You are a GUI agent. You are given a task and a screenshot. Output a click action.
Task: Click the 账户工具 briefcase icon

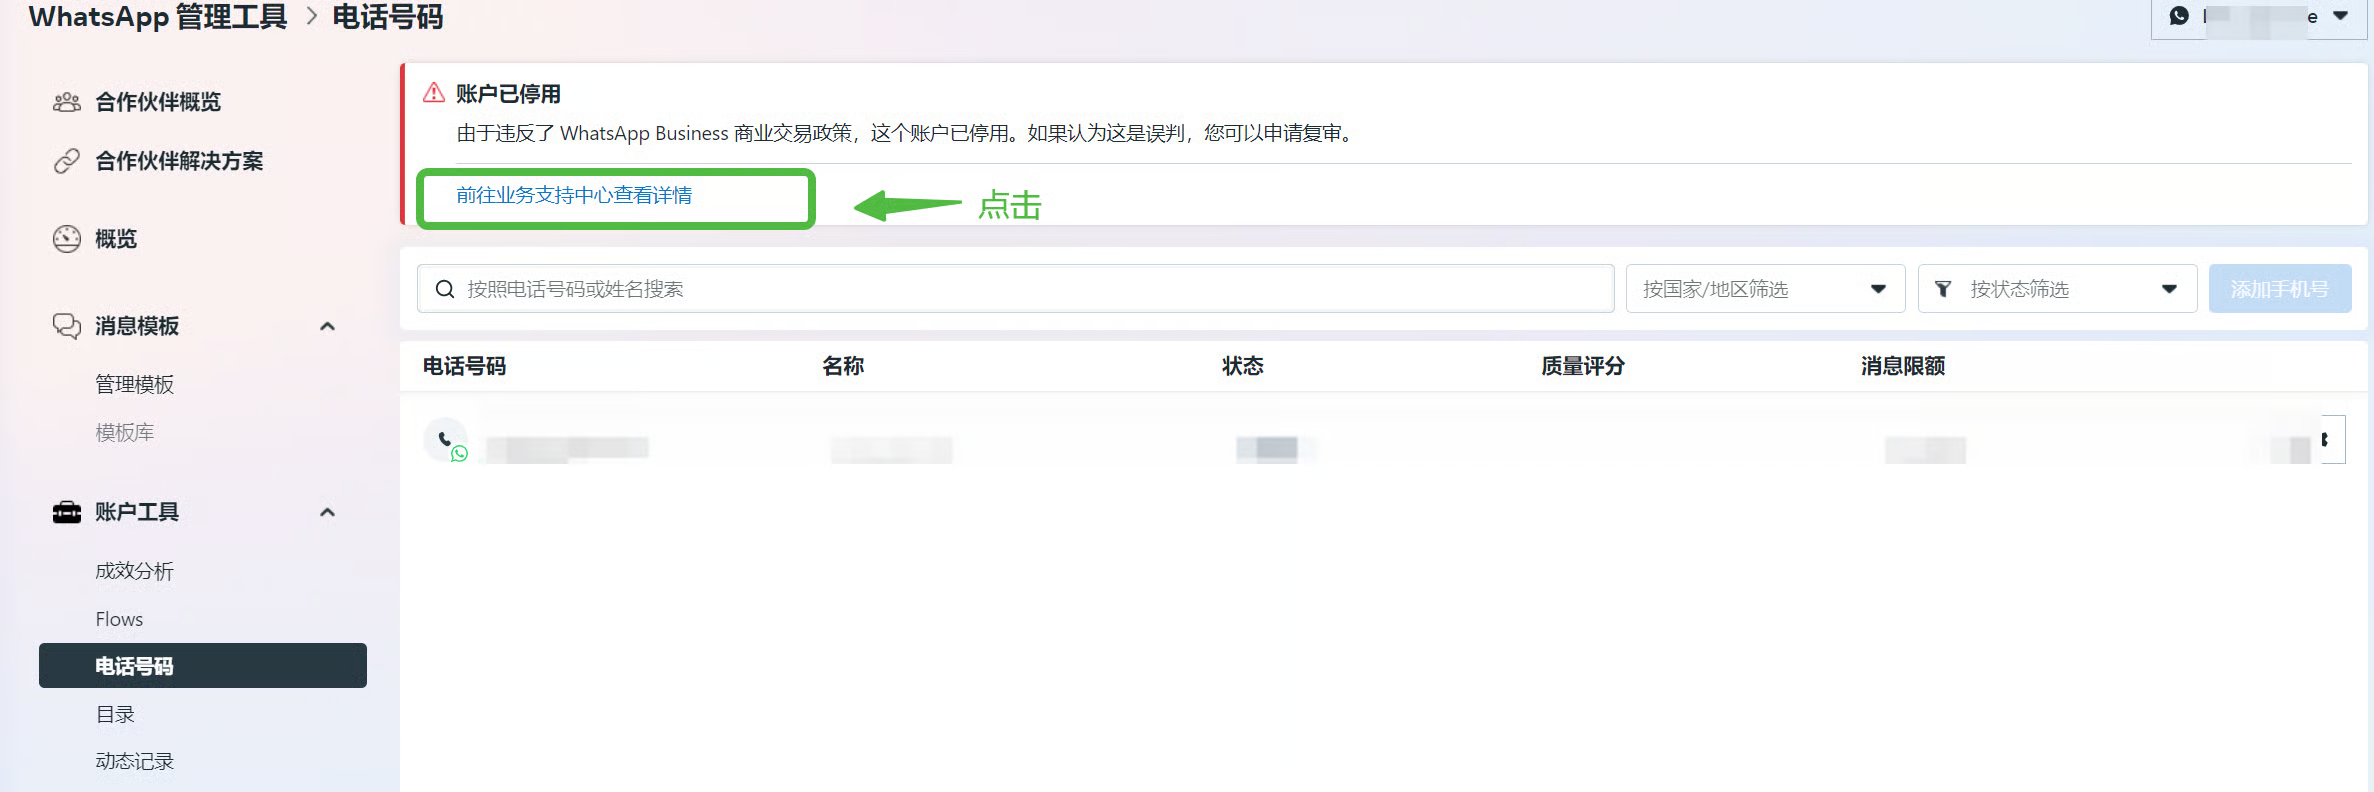point(67,512)
